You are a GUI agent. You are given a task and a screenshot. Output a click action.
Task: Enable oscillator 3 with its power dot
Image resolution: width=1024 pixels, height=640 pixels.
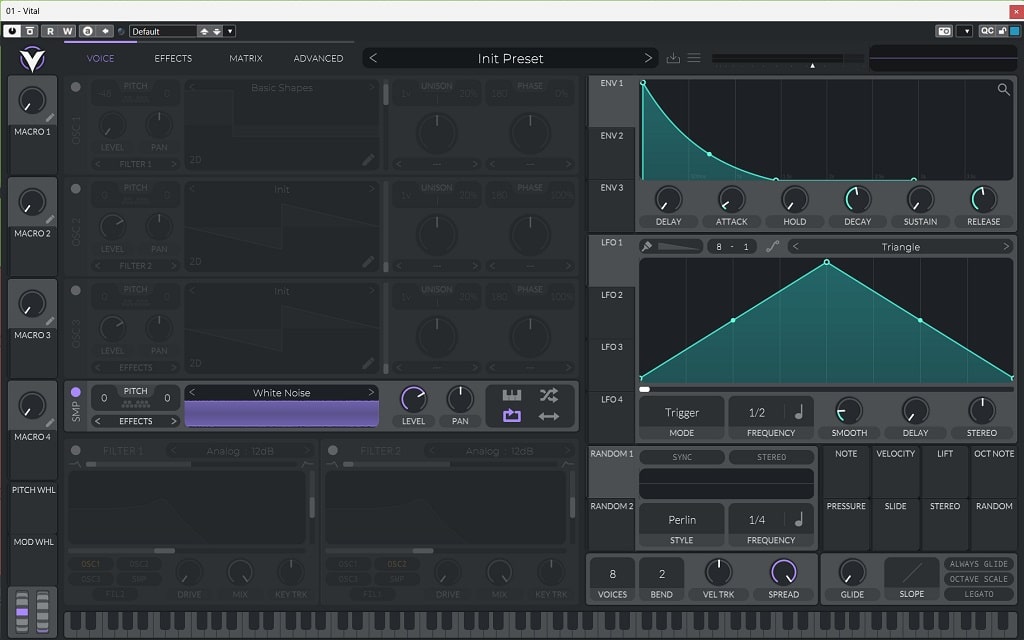pyautogui.click(x=76, y=291)
